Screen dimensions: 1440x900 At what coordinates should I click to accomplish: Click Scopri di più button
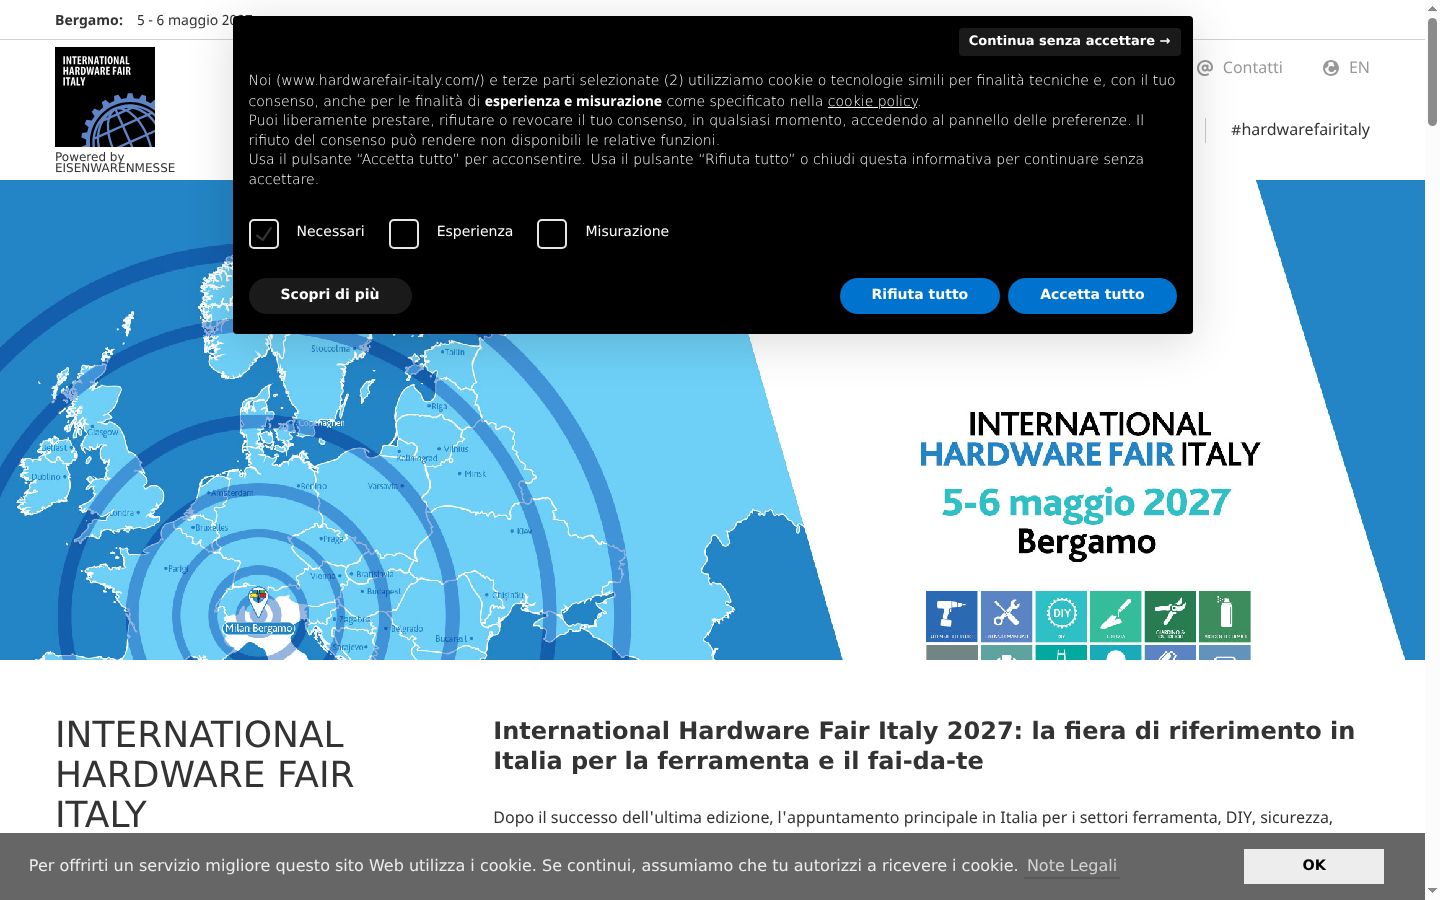pyautogui.click(x=330, y=295)
